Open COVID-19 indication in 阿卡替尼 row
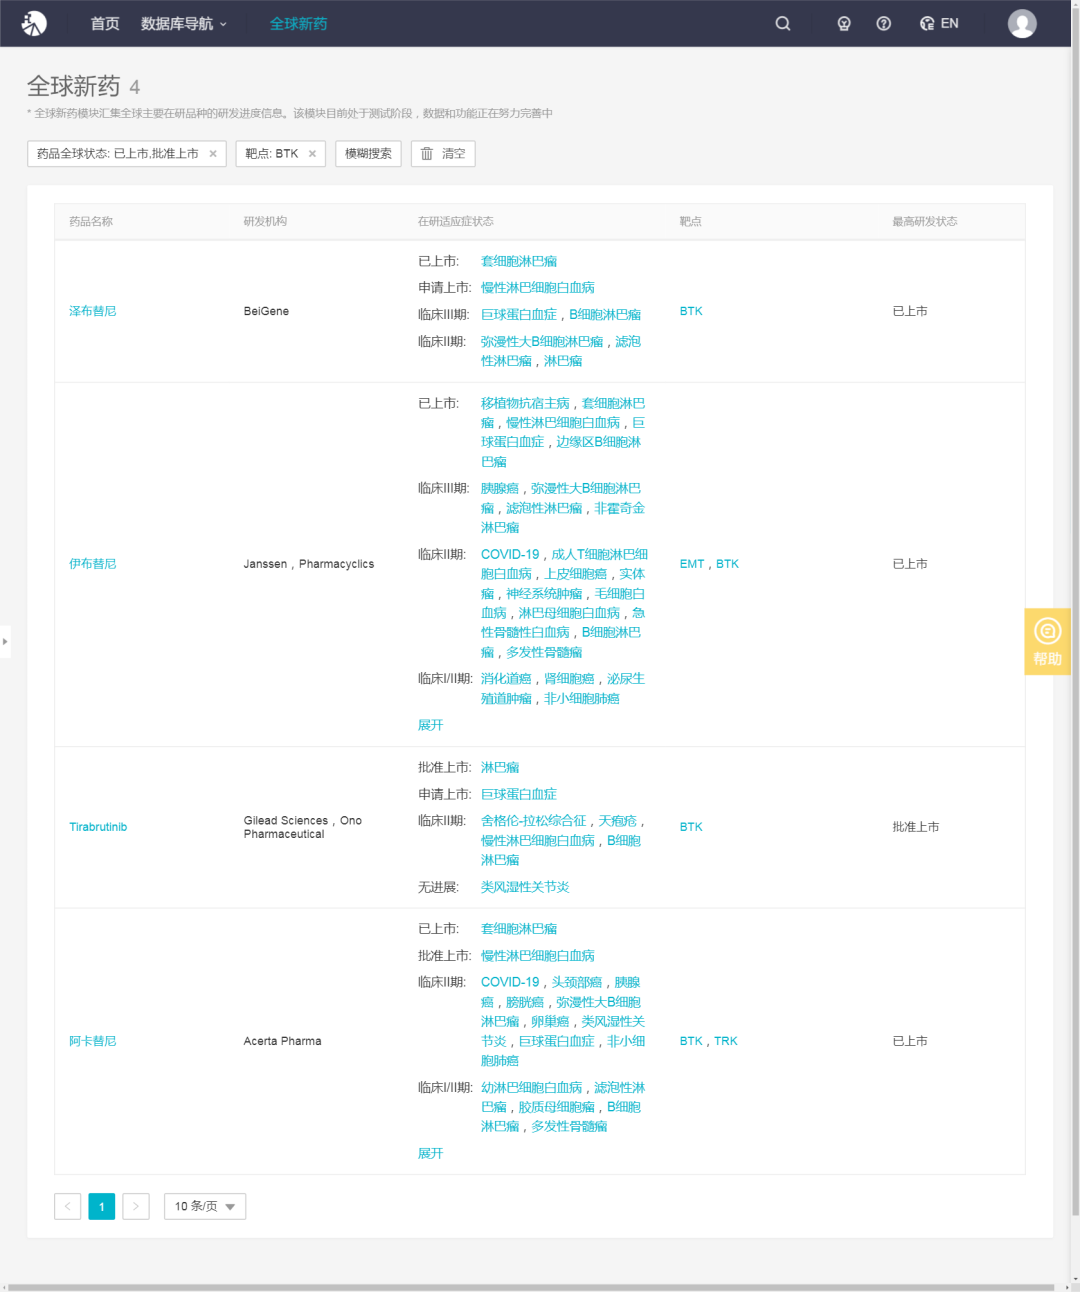 tap(510, 982)
